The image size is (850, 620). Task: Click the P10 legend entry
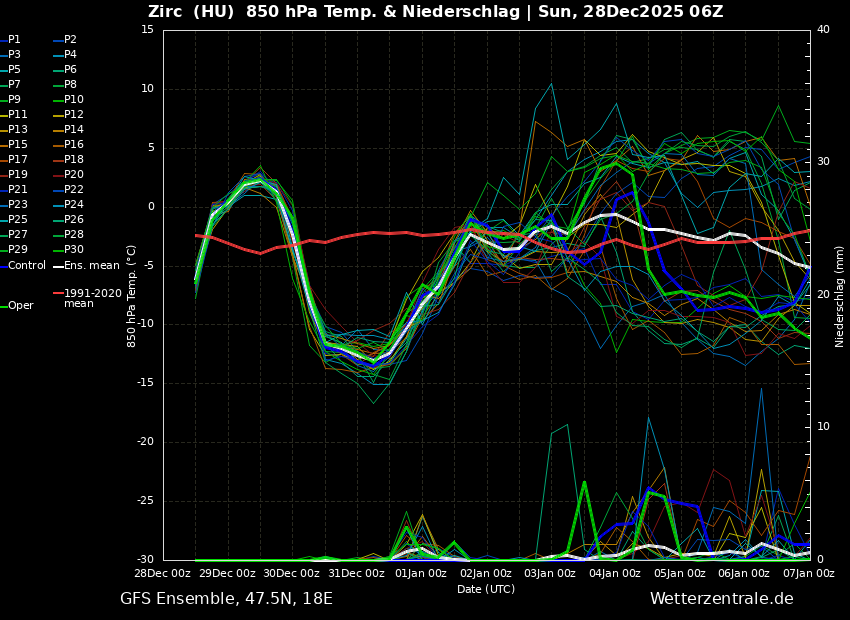73,100
